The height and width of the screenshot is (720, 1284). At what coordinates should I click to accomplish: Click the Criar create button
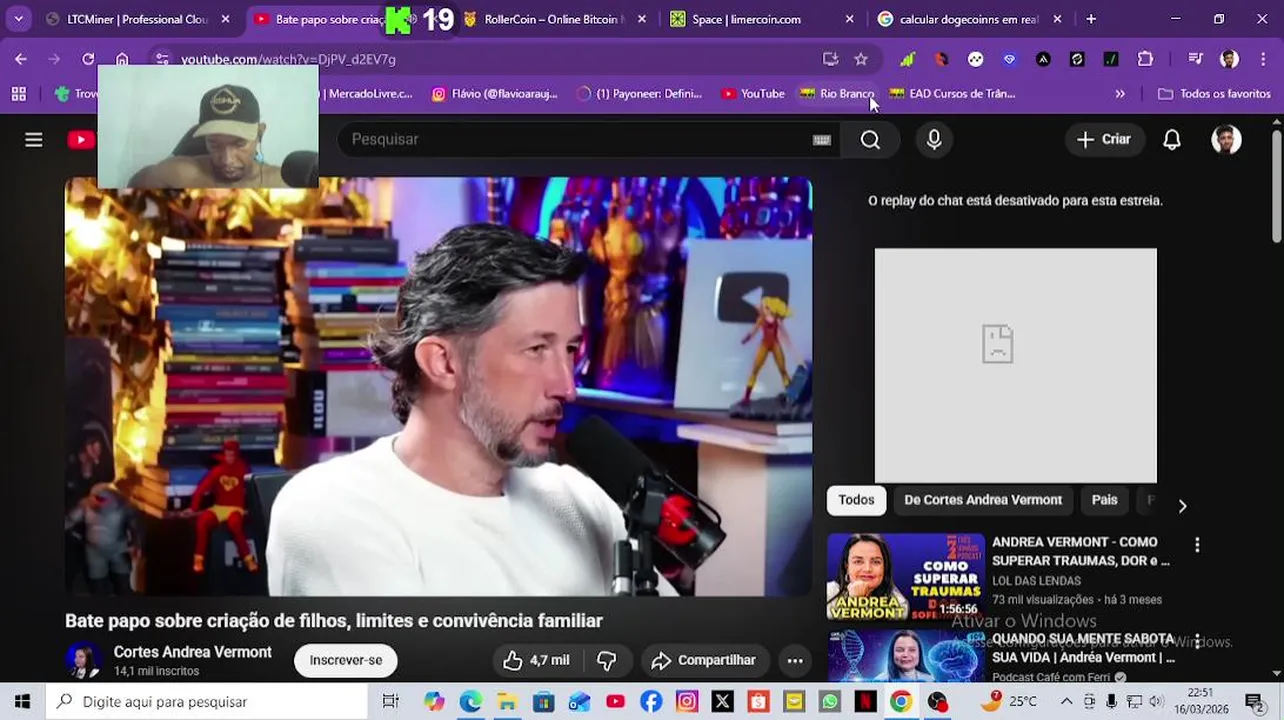click(x=1103, y=140)
